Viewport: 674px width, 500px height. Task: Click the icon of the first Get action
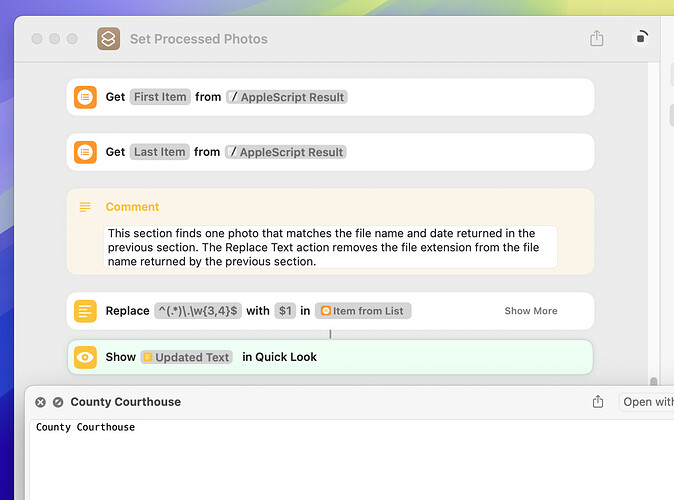click(86, 97)
